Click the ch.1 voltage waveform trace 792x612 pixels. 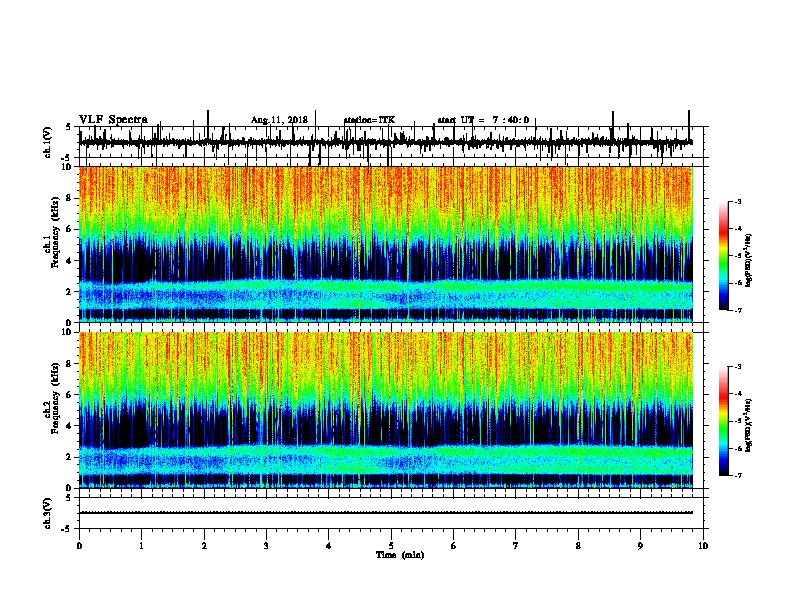(x=385, y=143)
